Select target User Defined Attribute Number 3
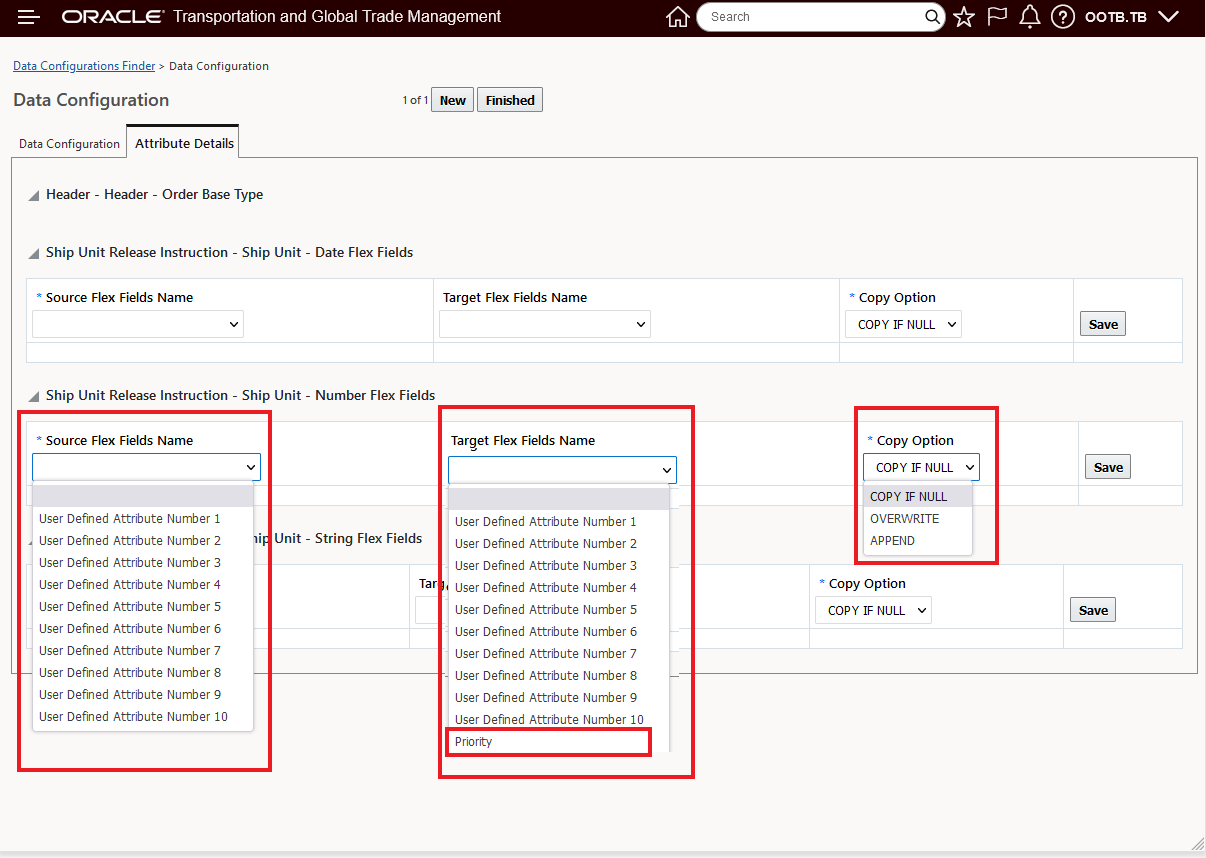1206x858 pixels. [559, 566]
